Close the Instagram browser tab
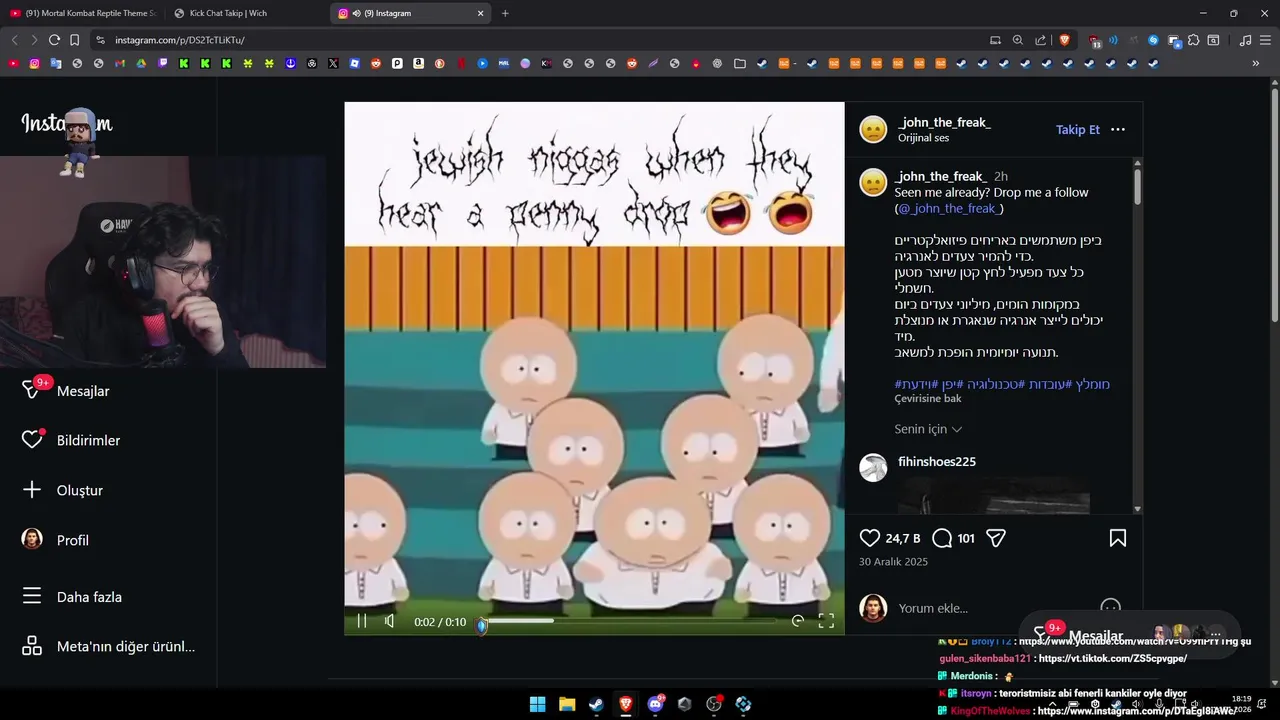Image resolution: width=1280 pixels, height=720 pixels. tap(480, 13)
